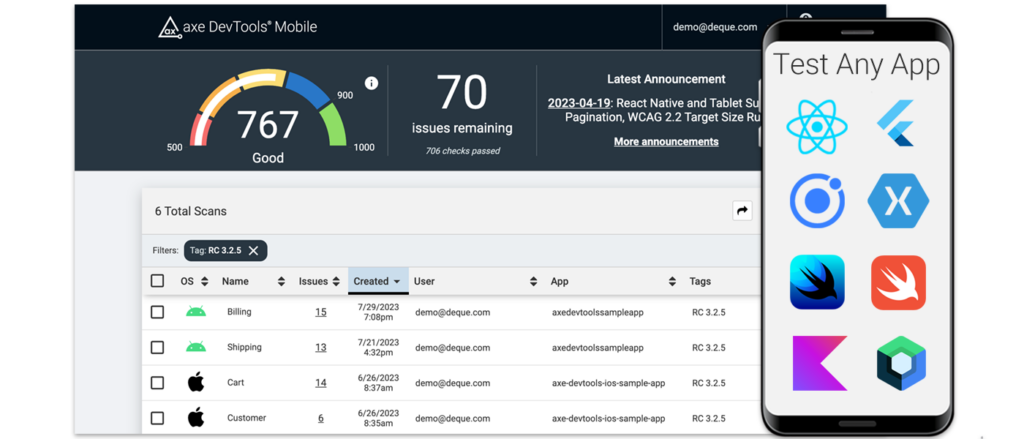
Task: Click the Cart scan name
Action: [236, 383]
